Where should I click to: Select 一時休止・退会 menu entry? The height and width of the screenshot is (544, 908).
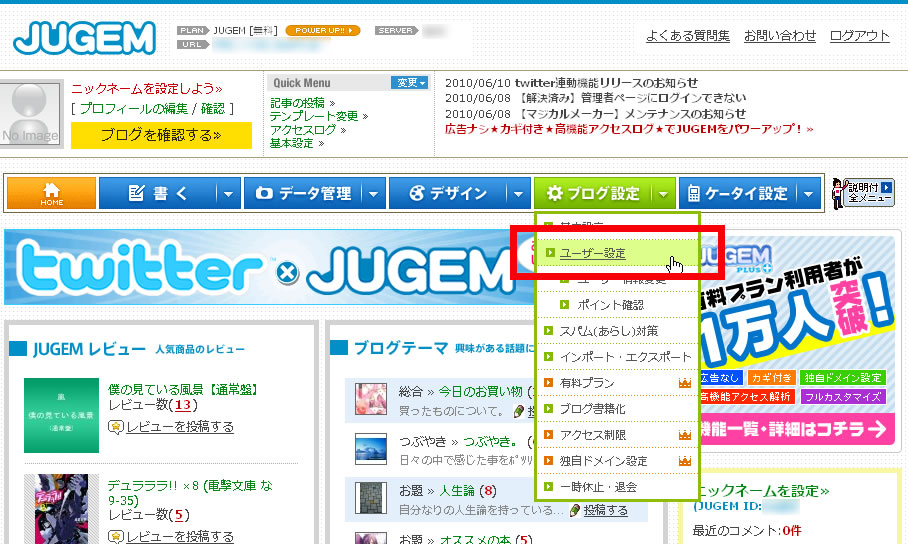point(598,487)
